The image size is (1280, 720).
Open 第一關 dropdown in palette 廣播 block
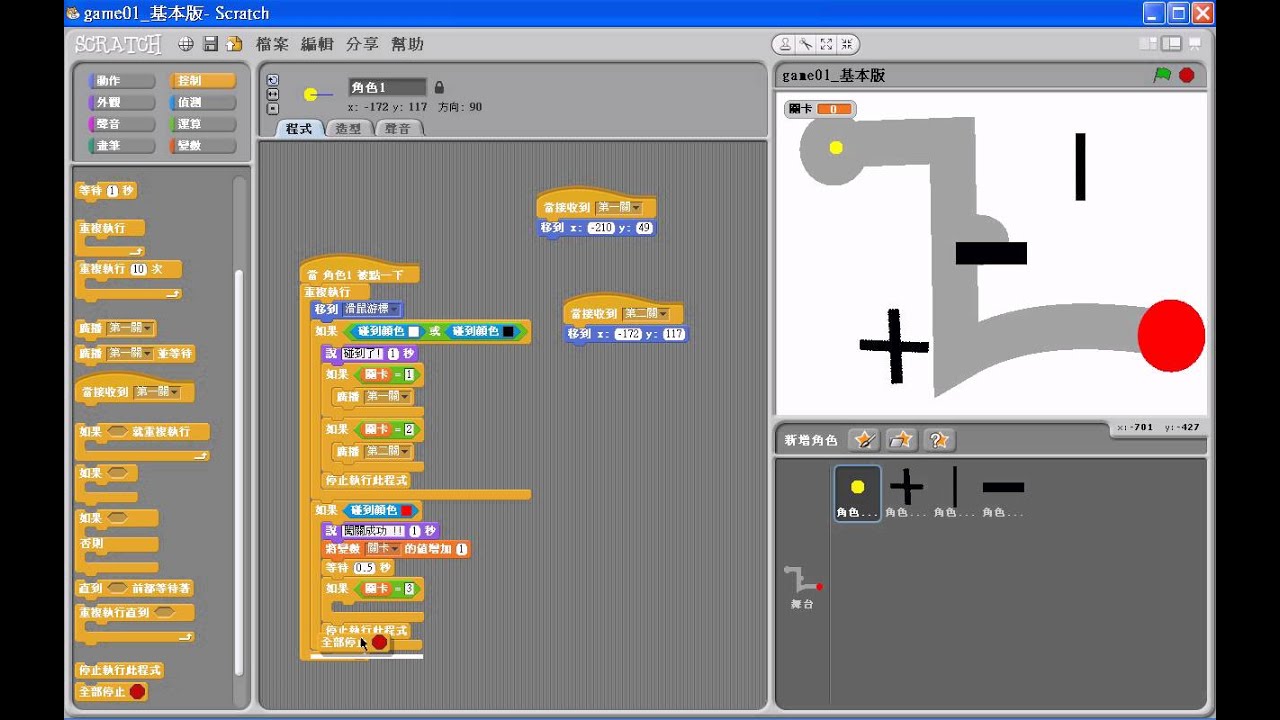(130, 328)
